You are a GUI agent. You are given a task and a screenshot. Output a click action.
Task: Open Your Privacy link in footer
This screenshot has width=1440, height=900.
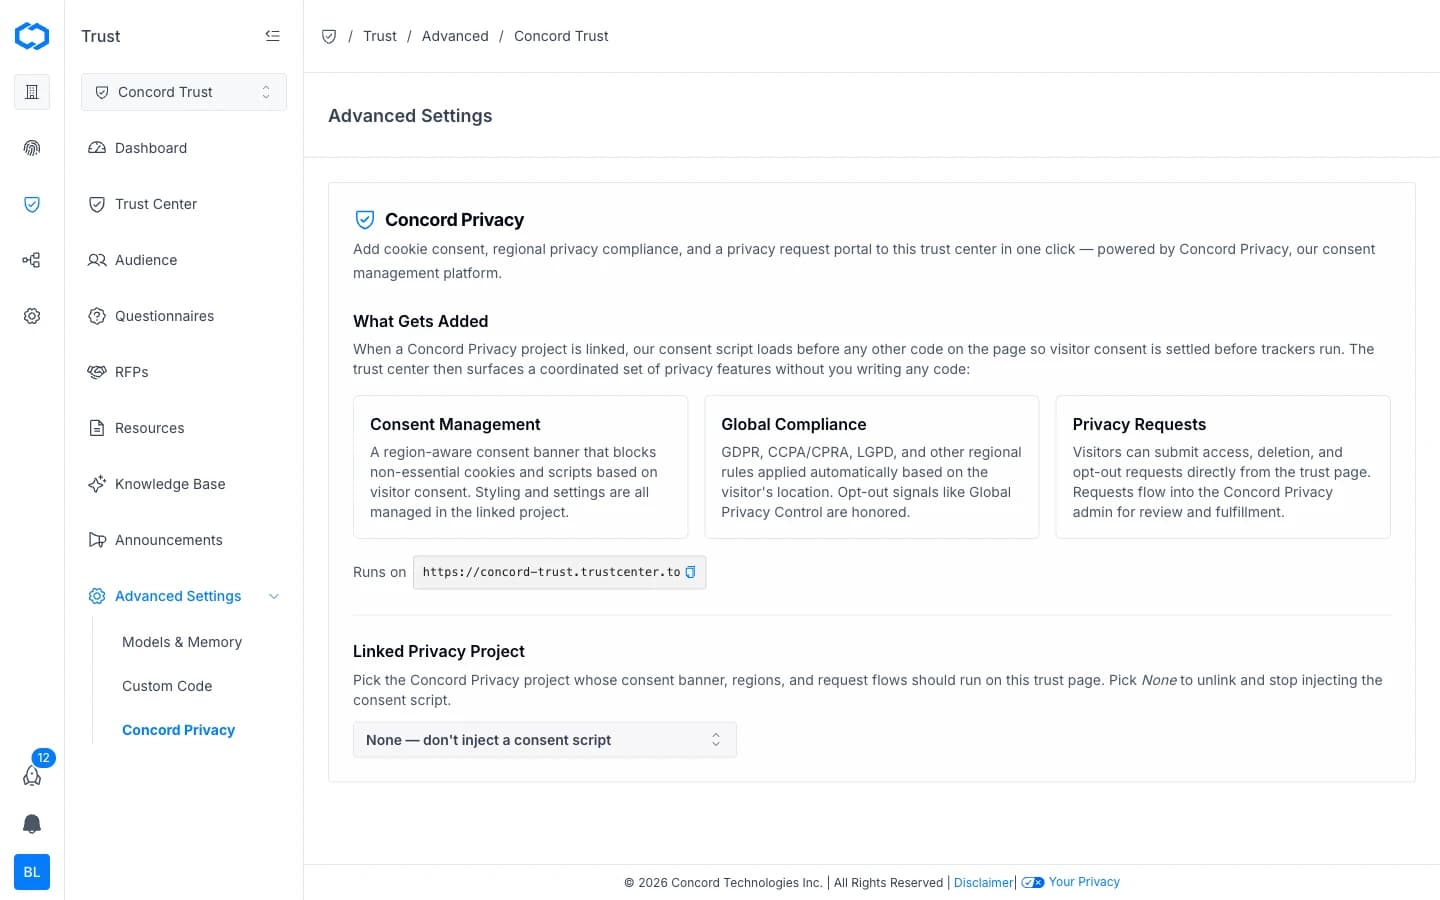click(1084, 882)
